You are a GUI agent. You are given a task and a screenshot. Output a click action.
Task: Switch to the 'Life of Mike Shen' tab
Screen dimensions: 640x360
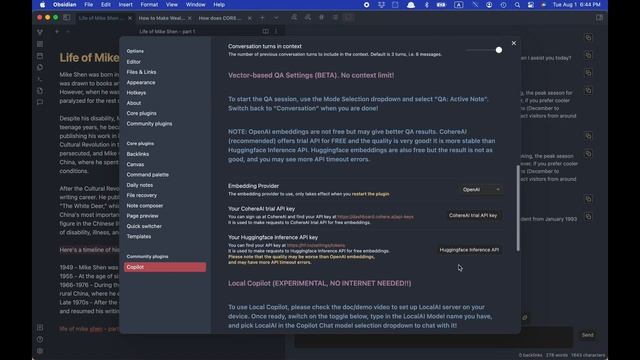click(x=101, y=18)
